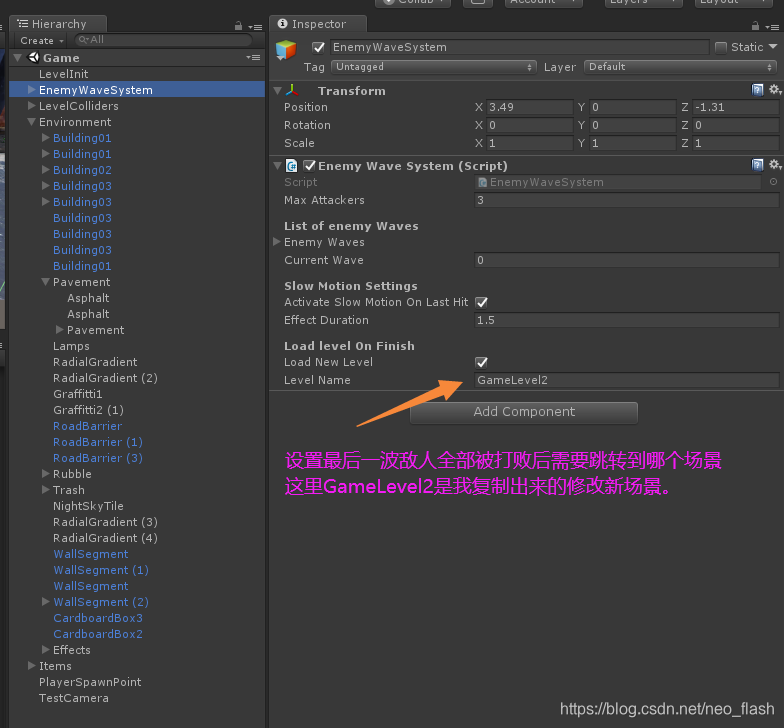Click the Max Attackers value field
This screenshot has width=784, height=728.
coord(626,200)
